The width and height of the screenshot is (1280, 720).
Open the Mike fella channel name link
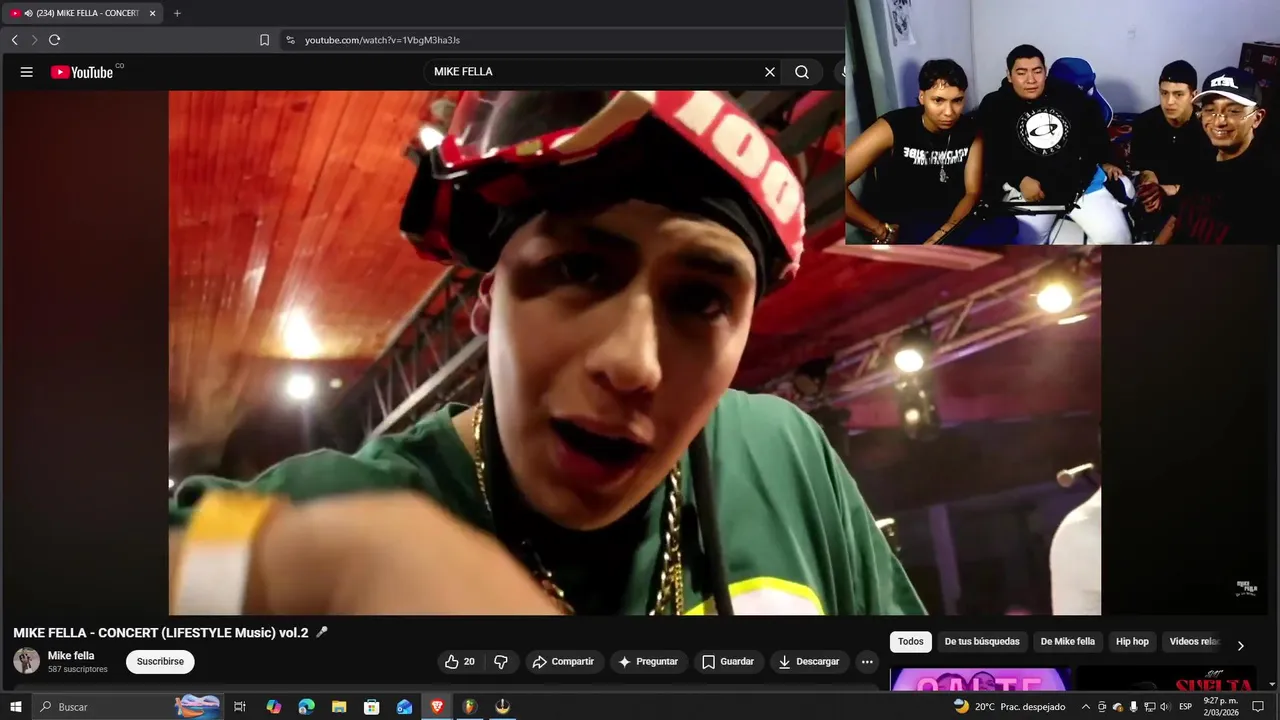[71, 656]
